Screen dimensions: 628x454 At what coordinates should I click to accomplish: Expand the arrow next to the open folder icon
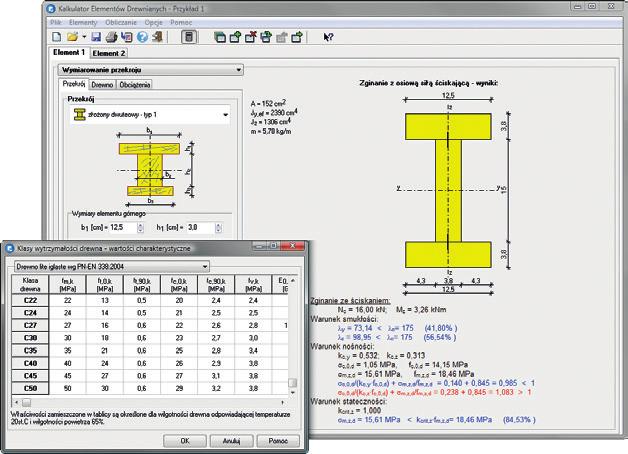click(84, 37)
